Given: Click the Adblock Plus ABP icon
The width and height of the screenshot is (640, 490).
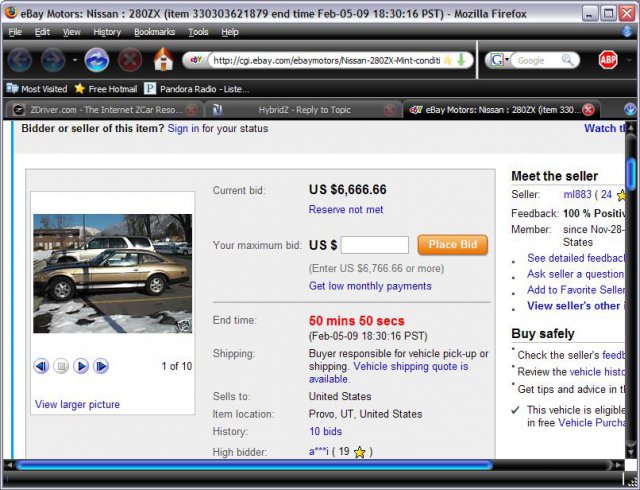Looking at the screenshot, I should [x=608, y=60].
